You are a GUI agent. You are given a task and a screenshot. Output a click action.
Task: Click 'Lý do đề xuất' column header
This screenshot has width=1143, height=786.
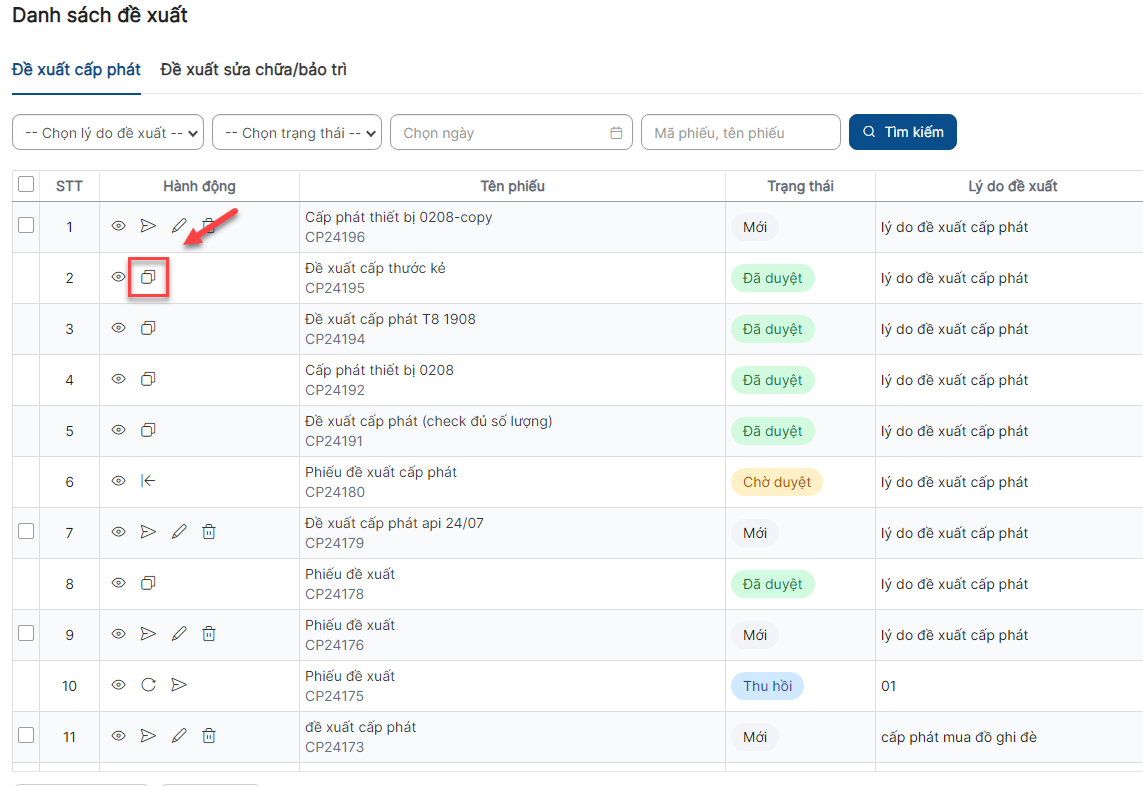1013,186
